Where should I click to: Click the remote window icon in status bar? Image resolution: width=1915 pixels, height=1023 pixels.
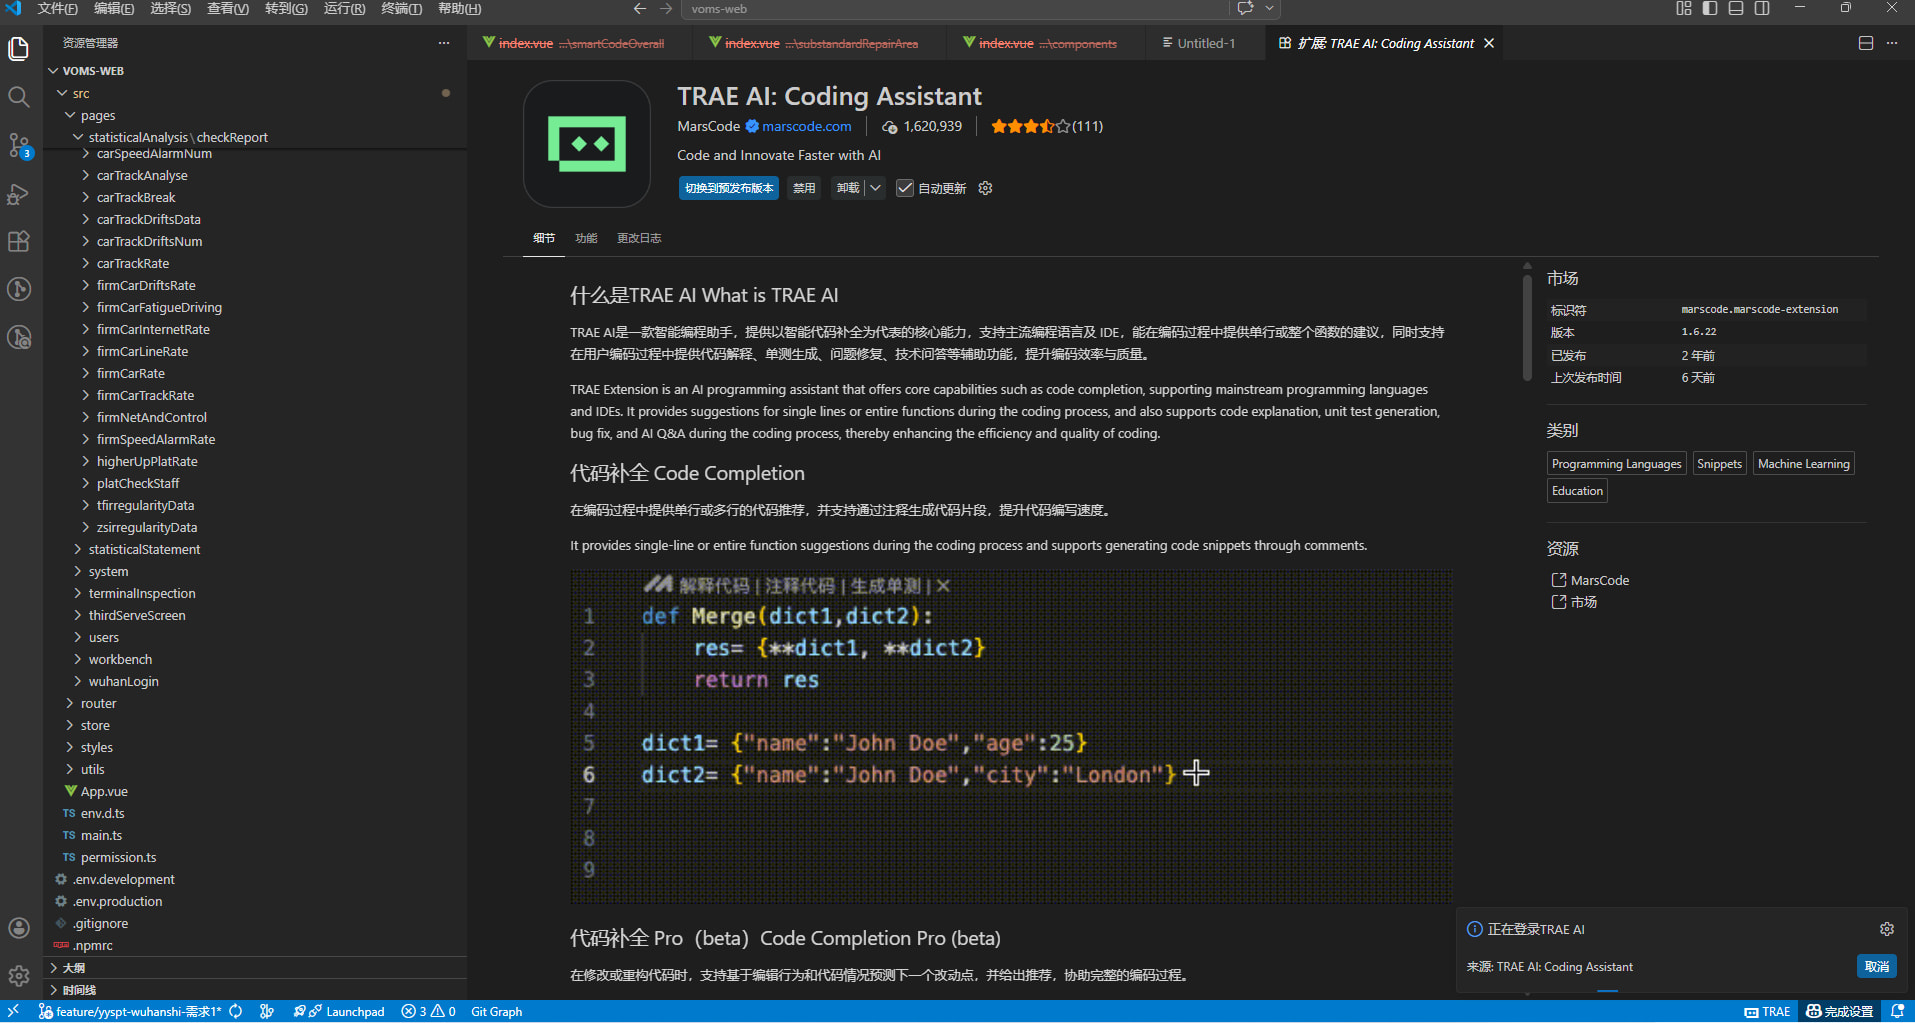[14, 1011]
